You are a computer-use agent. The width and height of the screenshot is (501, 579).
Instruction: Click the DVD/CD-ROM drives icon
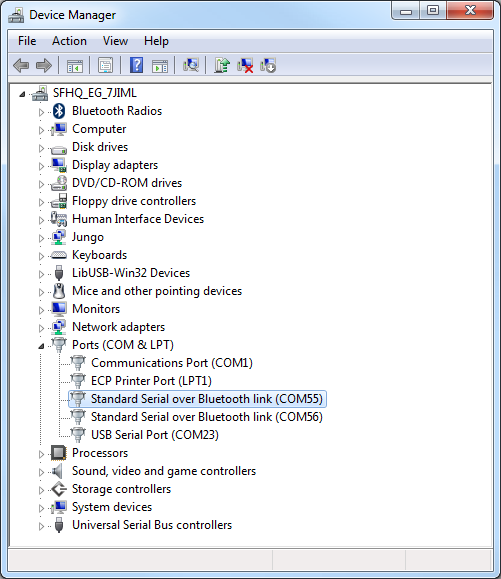pos(59,183)
